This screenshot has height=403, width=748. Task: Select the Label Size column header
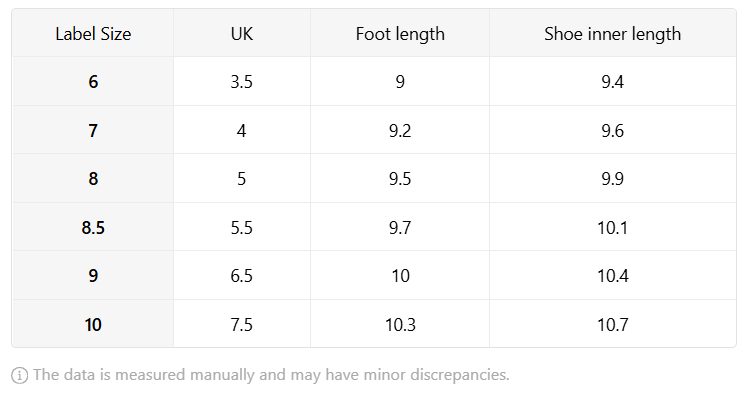(x=93, y=33)
